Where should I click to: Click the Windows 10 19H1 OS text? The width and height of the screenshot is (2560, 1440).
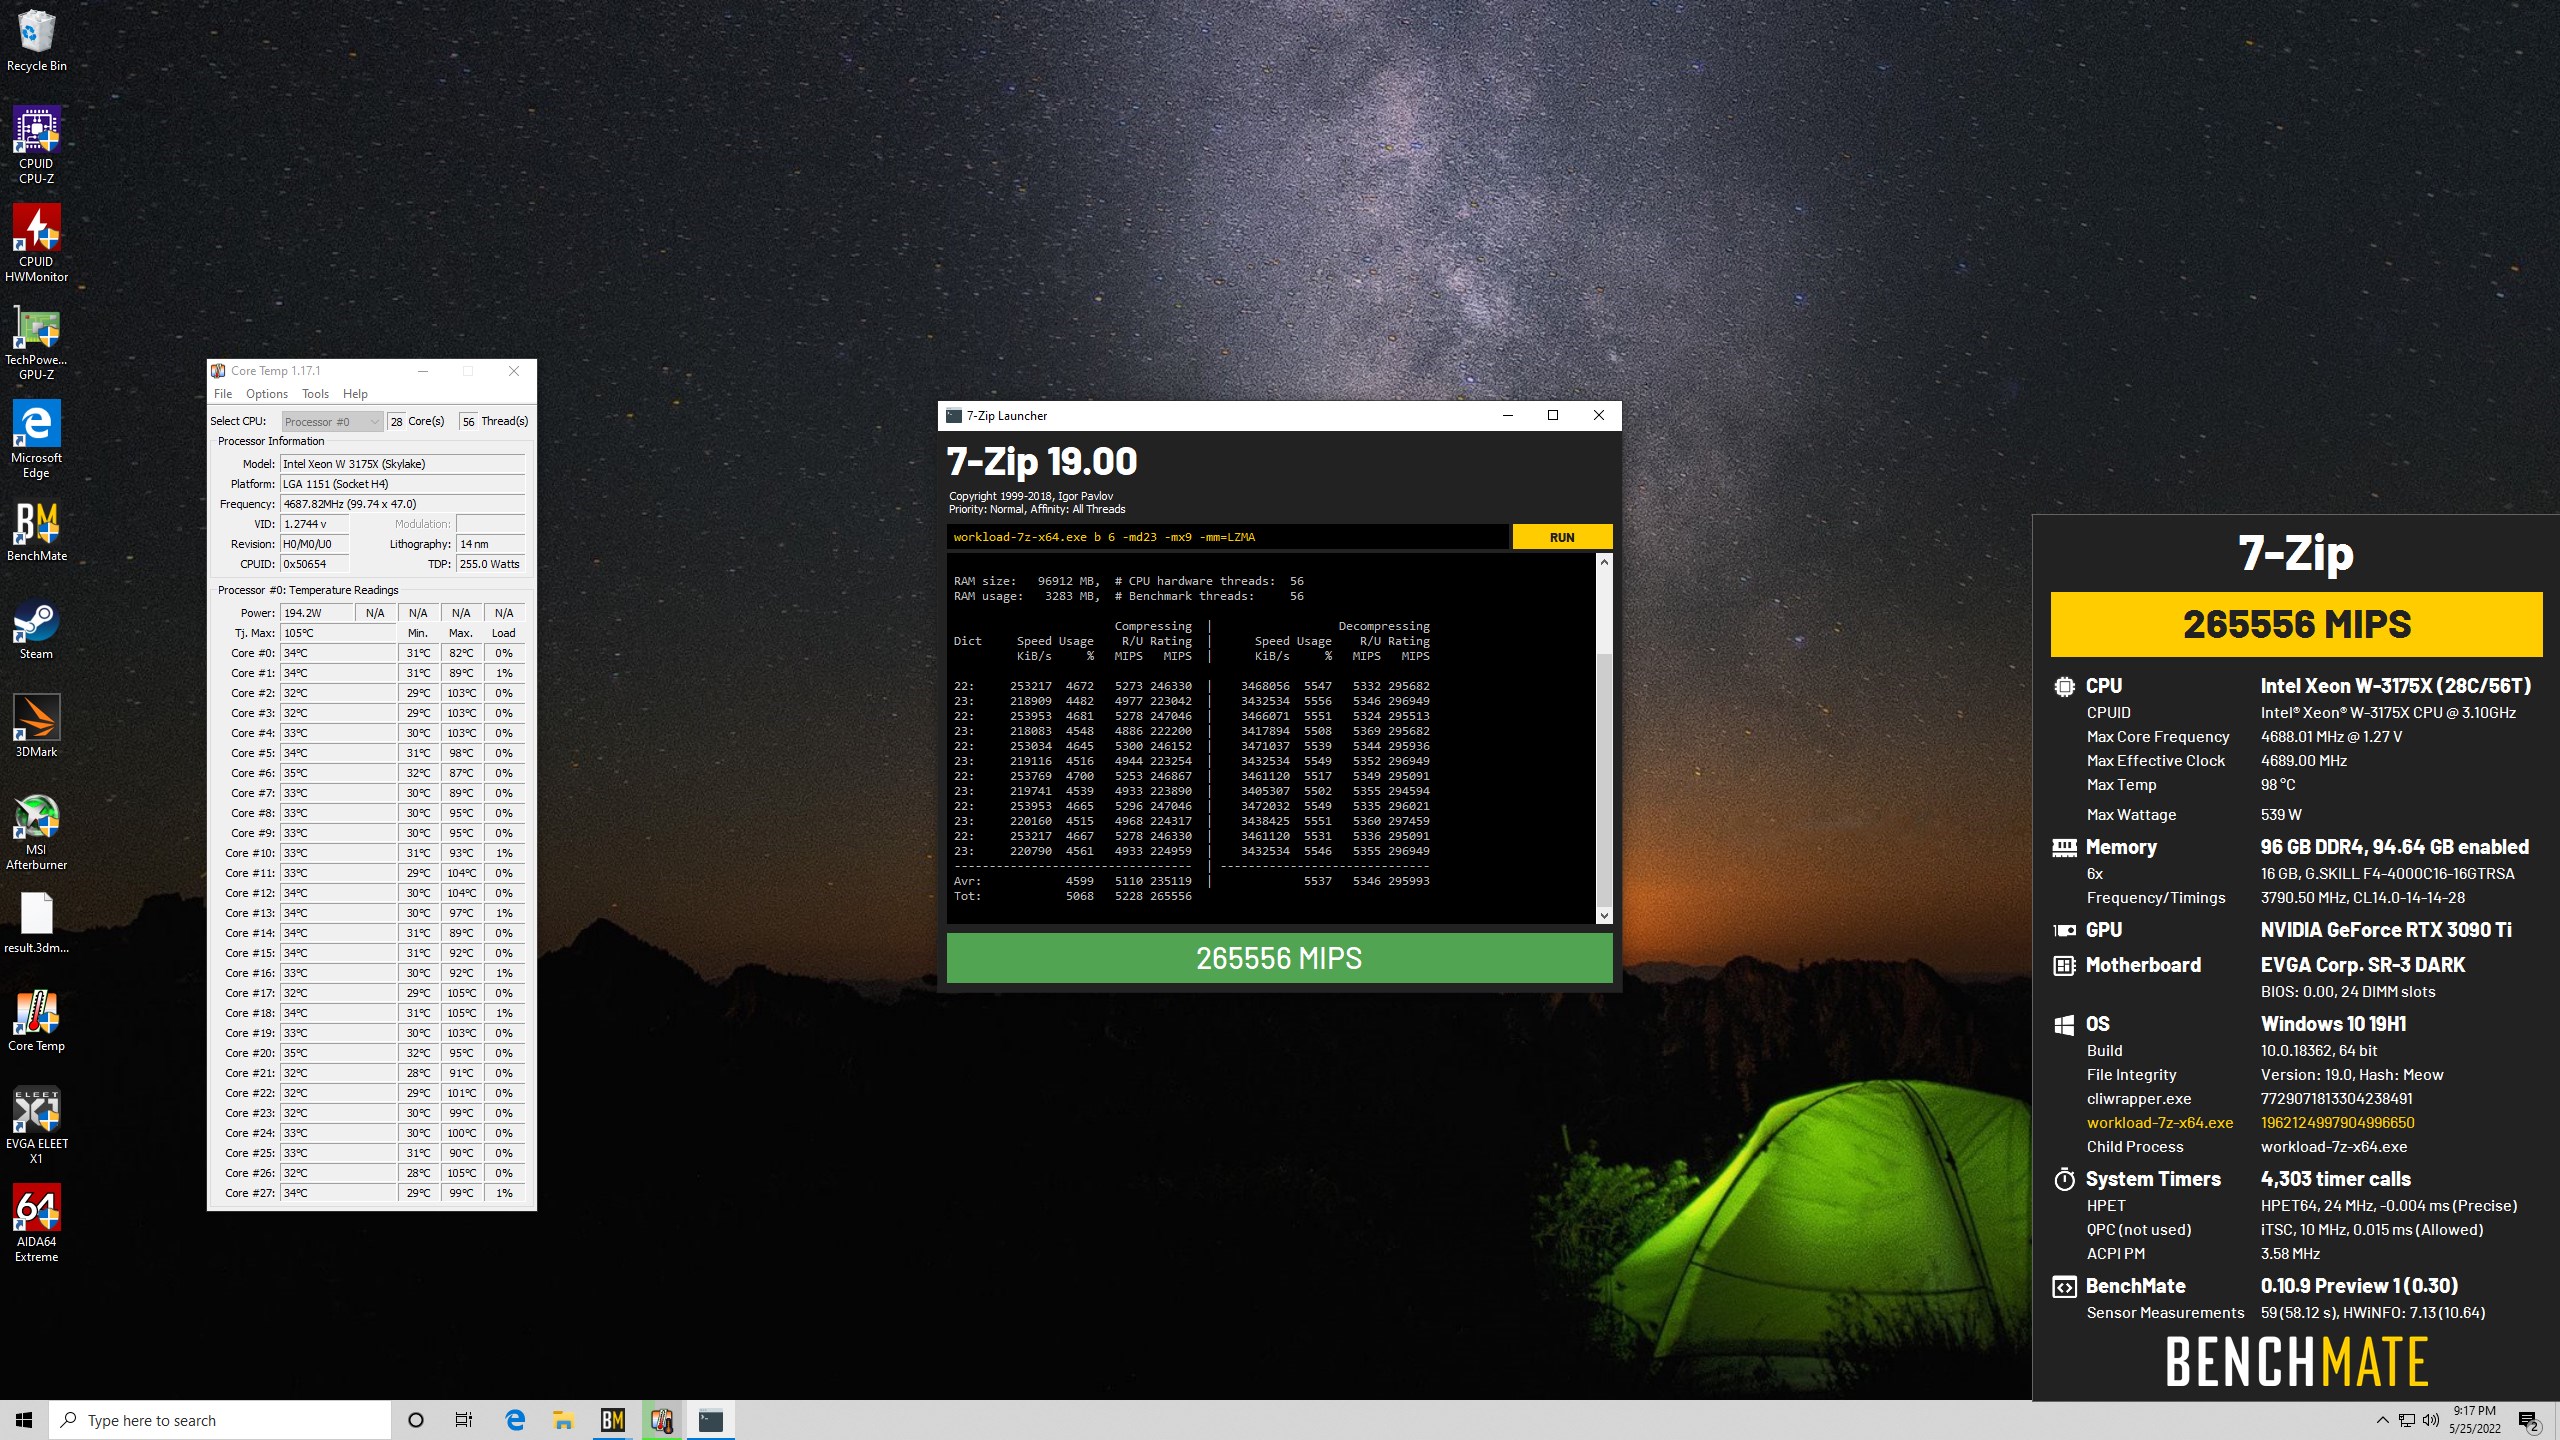coord(2333,1024)
